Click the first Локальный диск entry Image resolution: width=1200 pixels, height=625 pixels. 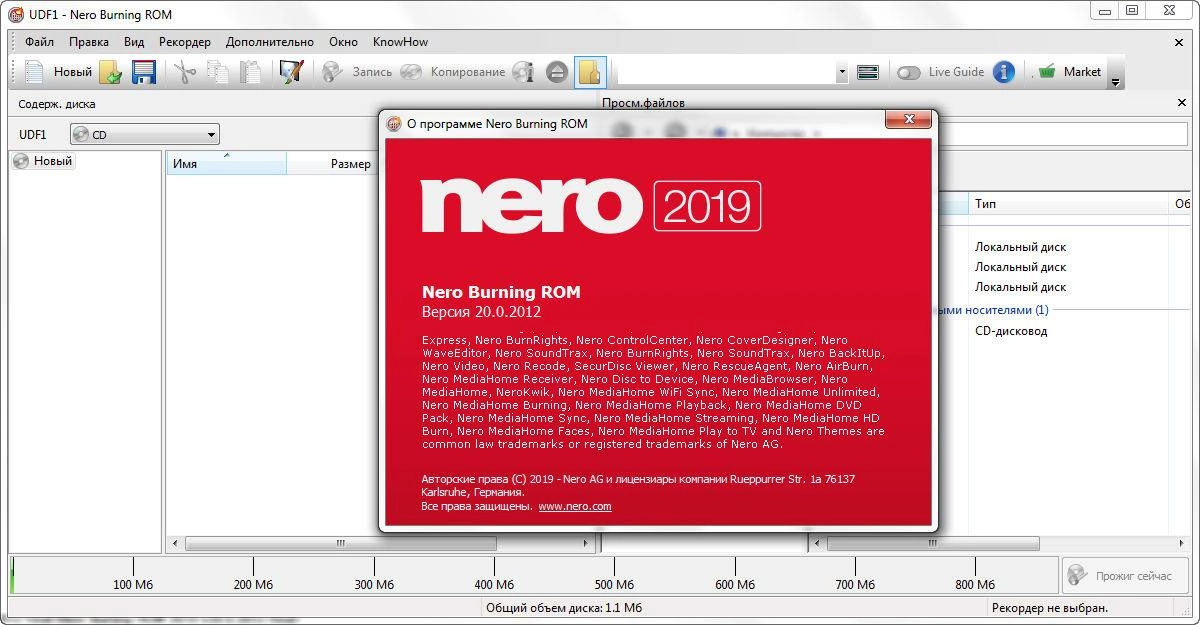(x=1020, y=247)
